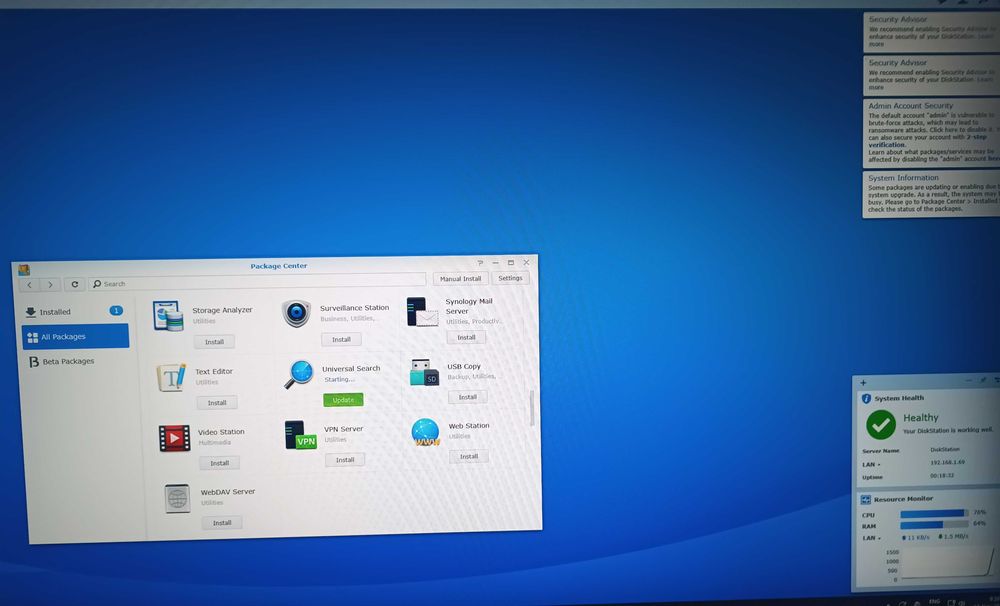Install the VPN Server package
The height and width of the screenshot is (606, 1000).
tap(345, 460)
